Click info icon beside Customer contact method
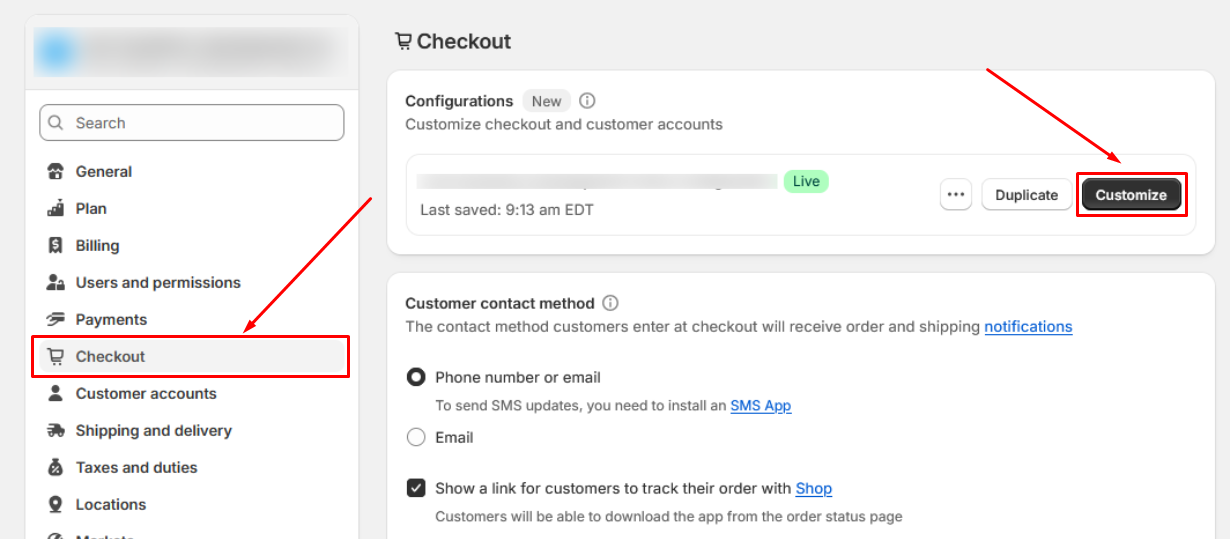 [x=610, y=303]
